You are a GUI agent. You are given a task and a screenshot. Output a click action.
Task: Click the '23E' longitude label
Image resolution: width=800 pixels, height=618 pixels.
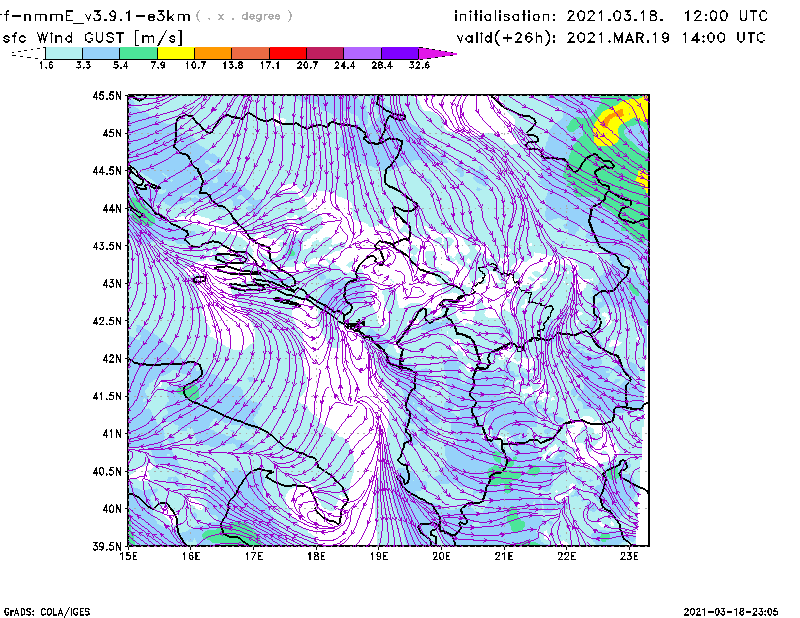[629, 556]
